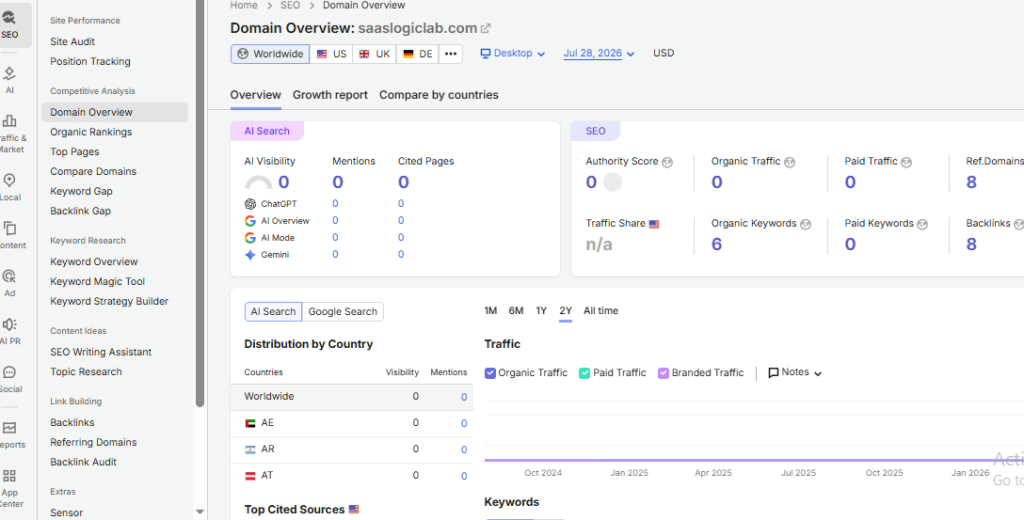Switch to Compare by countries tab
The height and width of the screenshot is (520, 1024).
click(439, 95)
